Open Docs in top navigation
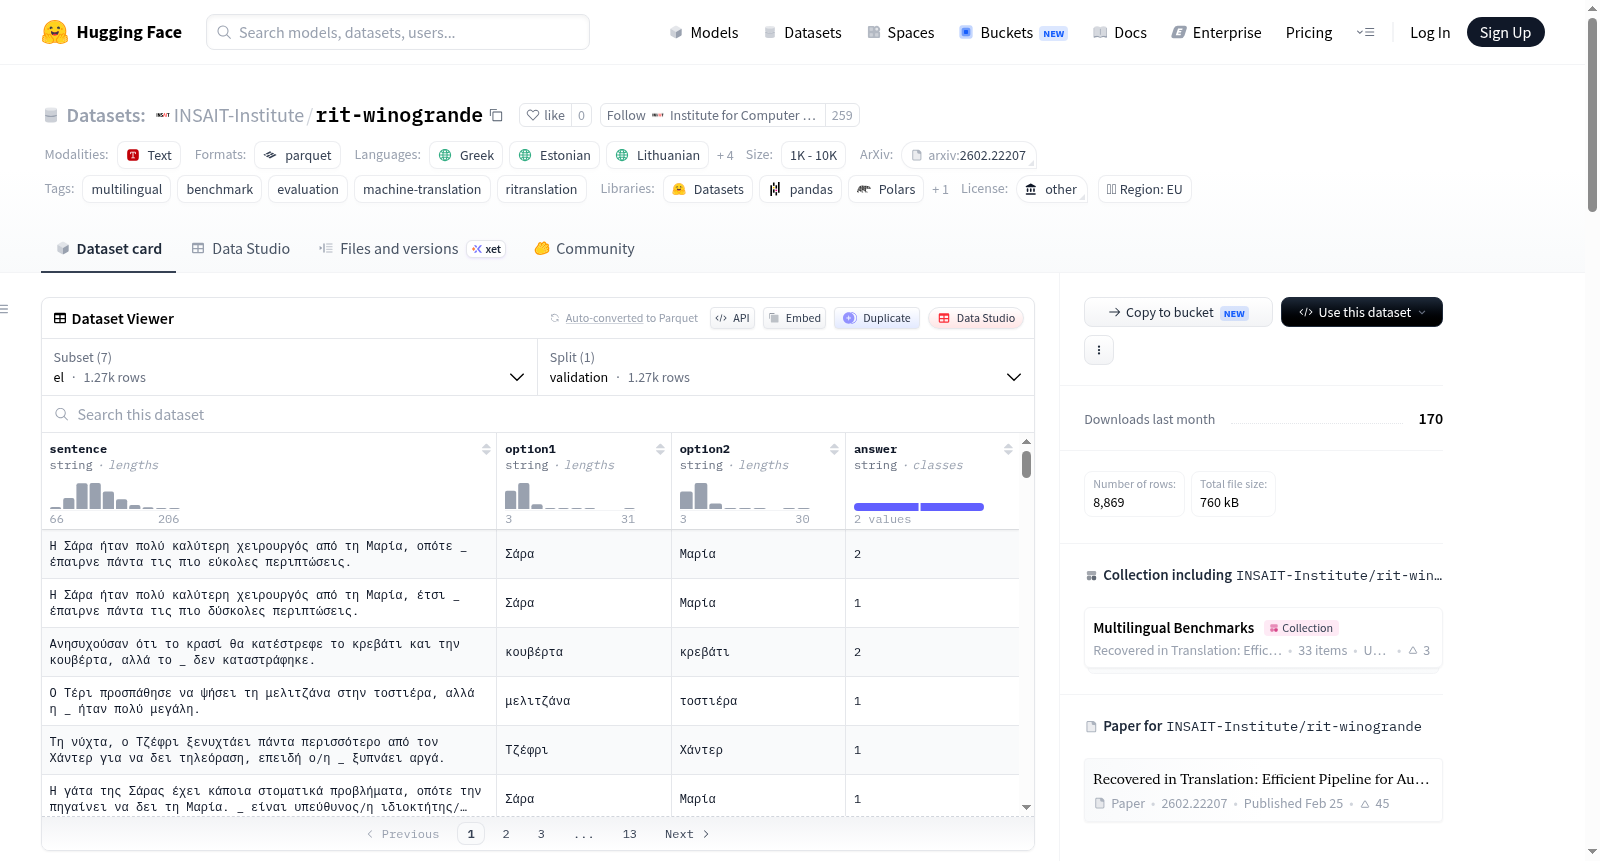The height and width of the screenshot is (861, 1600). click(x=1119, y=32)
